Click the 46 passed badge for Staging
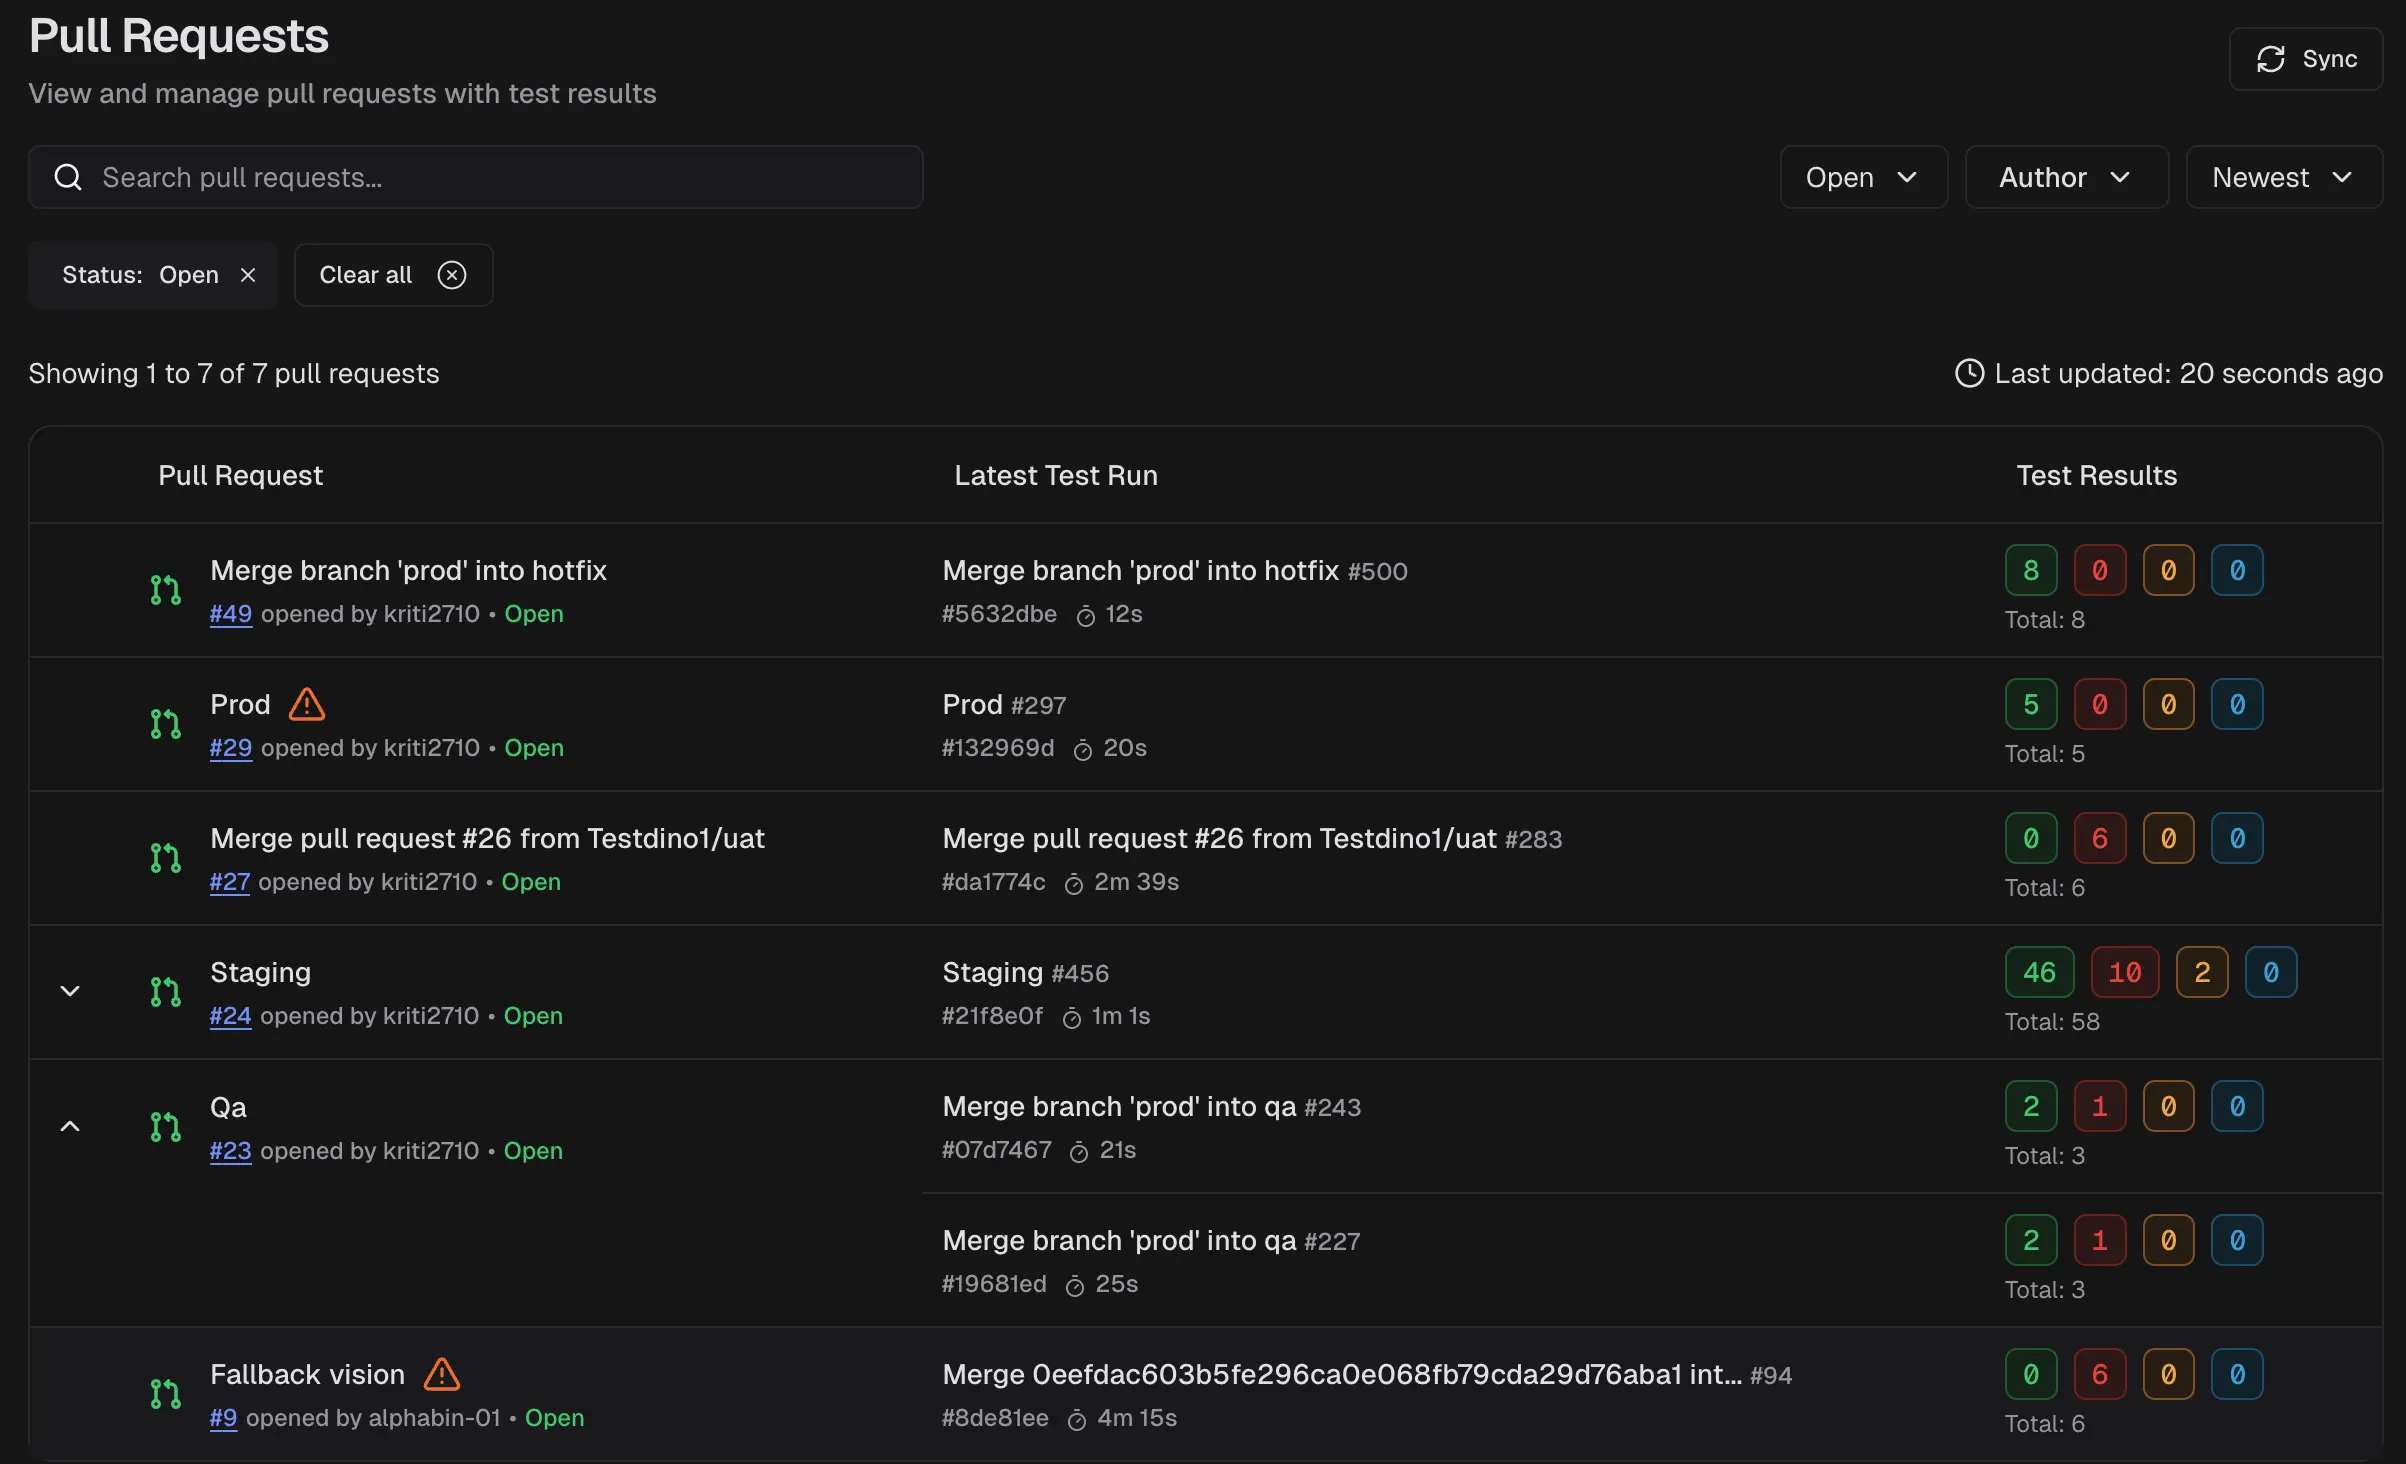This screenshot has width=2406, height=1464. pyautogui.click(x=2038, y=971)
